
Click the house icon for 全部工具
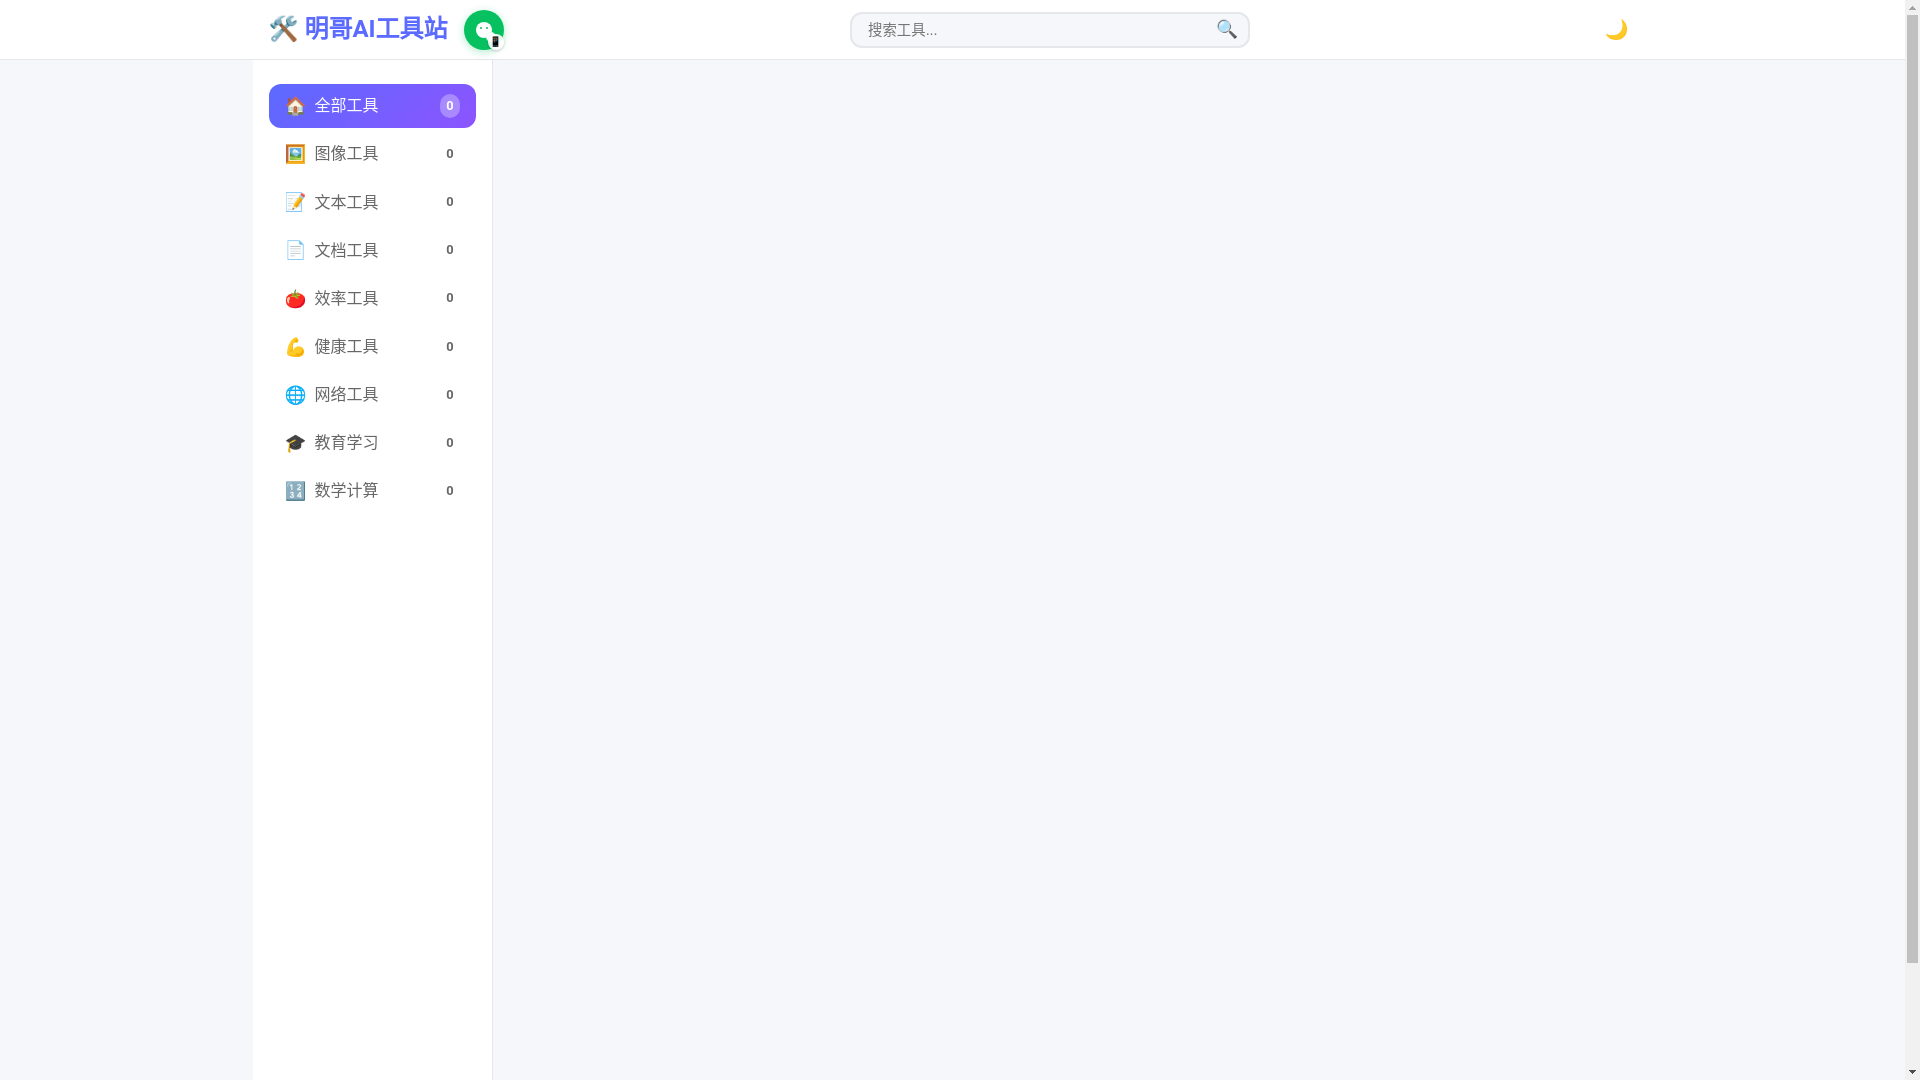(x=295, y=106)
